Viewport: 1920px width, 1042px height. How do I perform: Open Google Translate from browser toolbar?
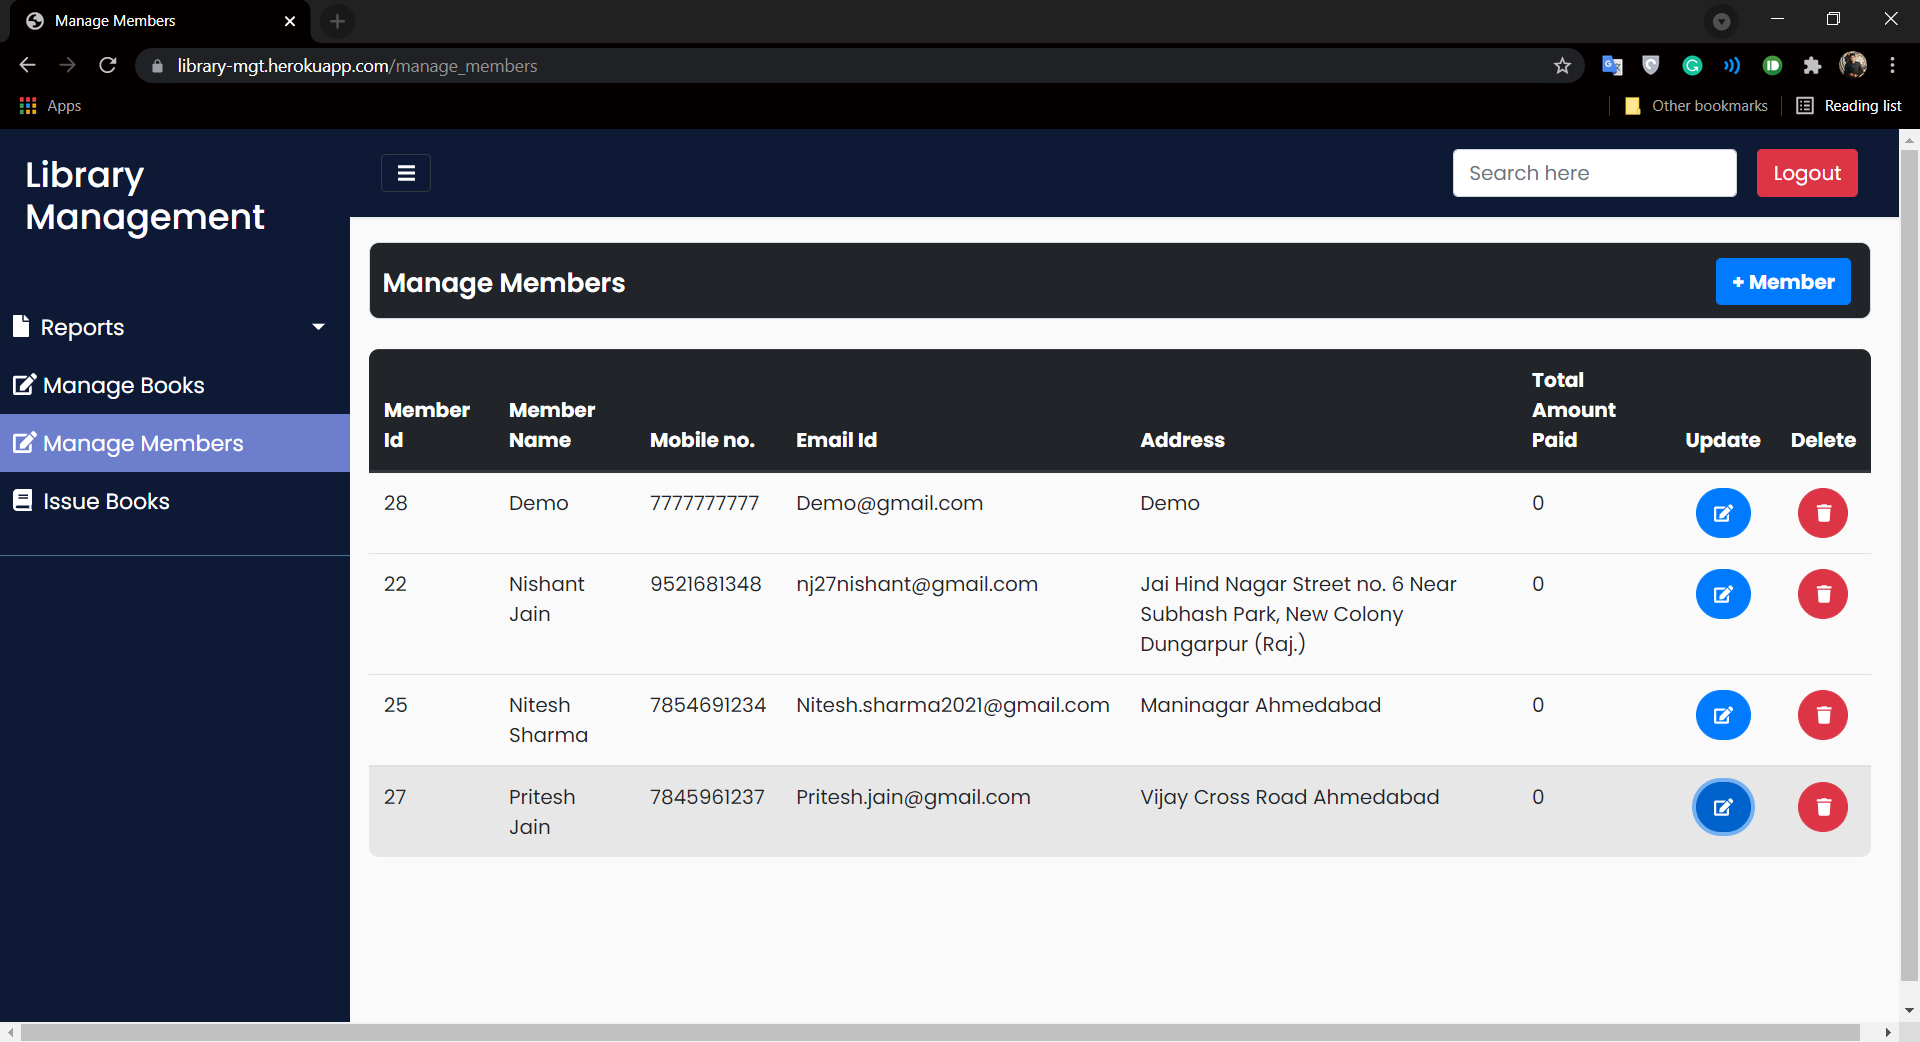1612,66
